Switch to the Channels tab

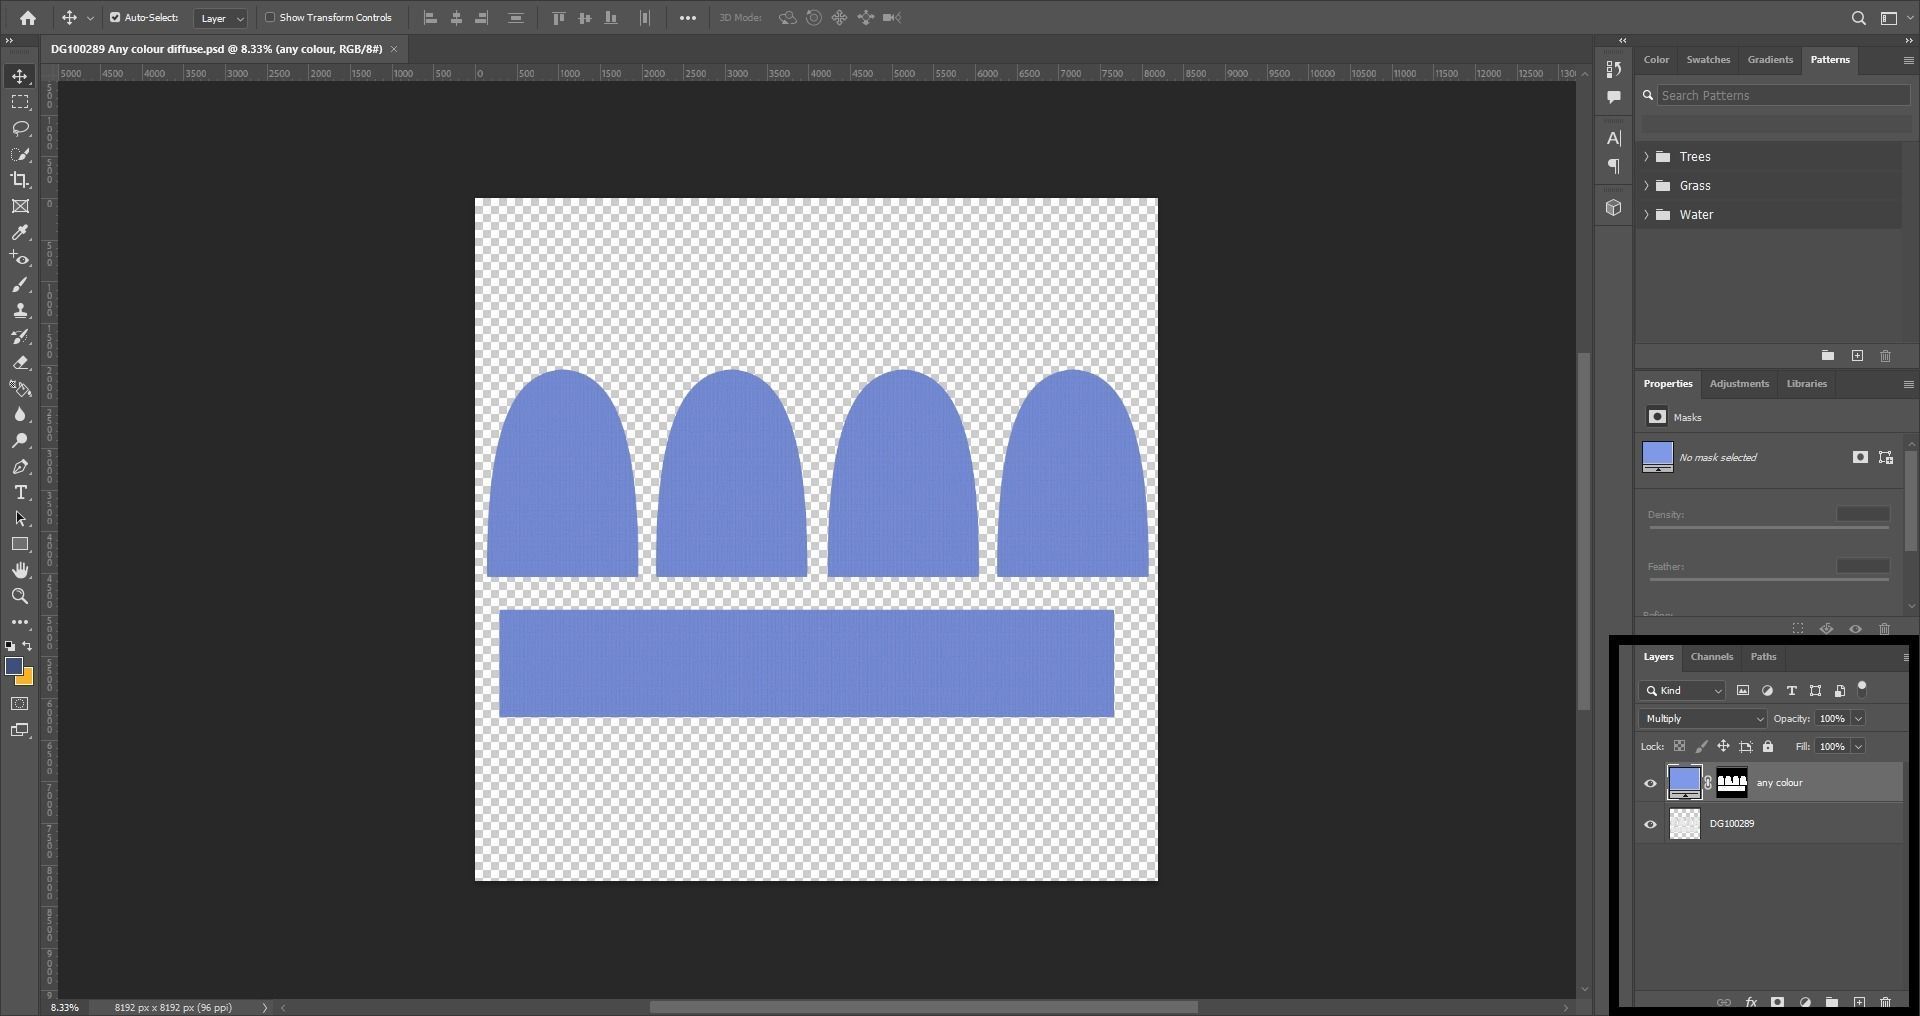click(1711, 657)
